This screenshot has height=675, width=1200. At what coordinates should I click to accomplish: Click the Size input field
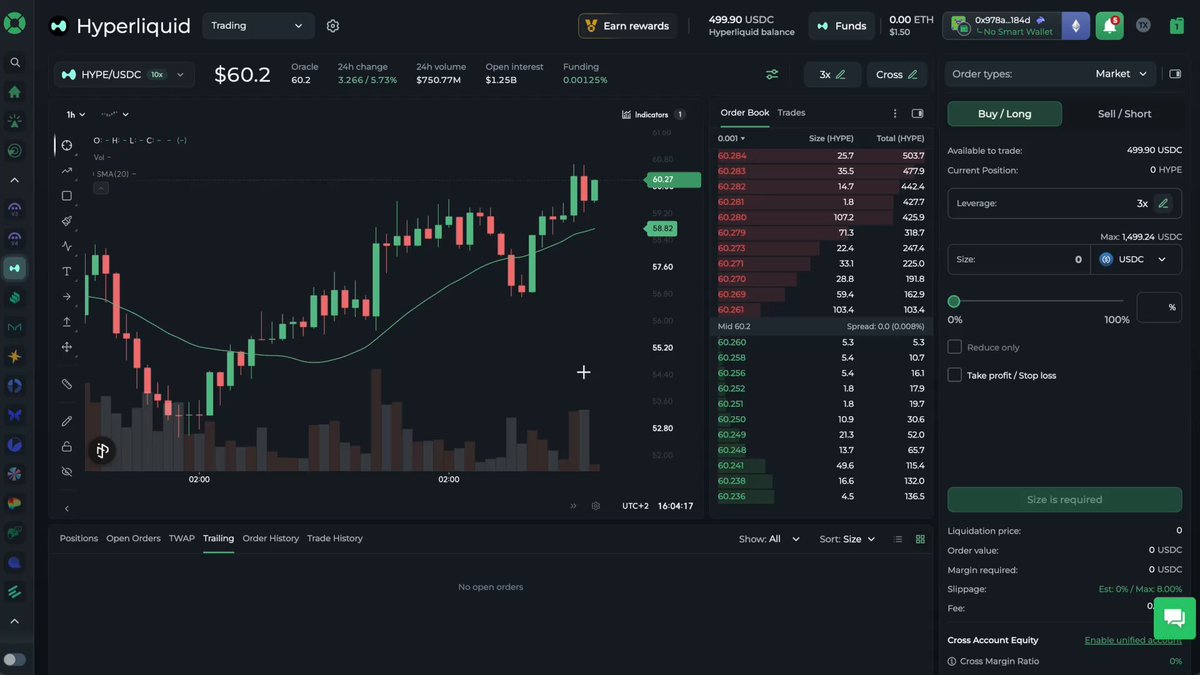1019,259
